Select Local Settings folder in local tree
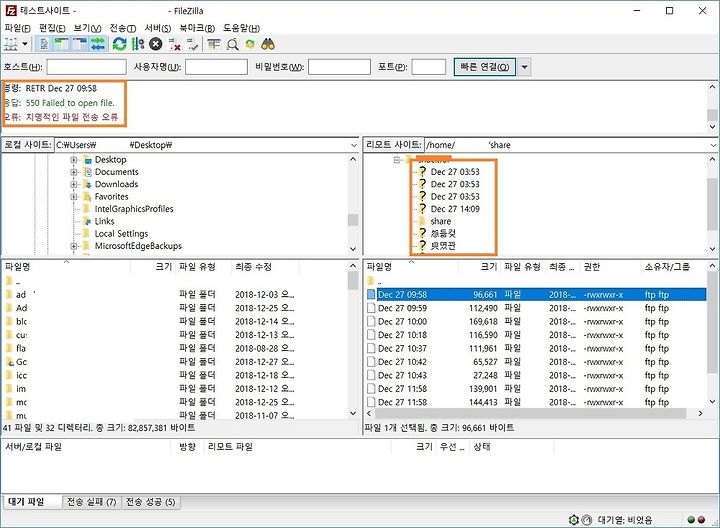Screen dimensions: 720x528 pyautogui.click(x=121, y=234)
